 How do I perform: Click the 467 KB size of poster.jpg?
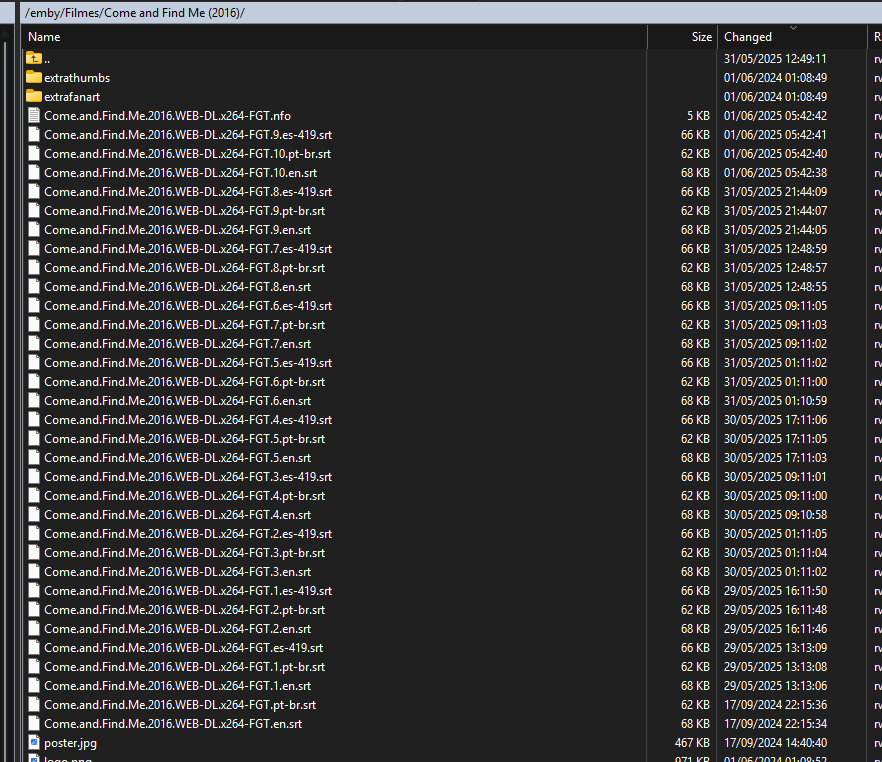(x=692, y=743)
